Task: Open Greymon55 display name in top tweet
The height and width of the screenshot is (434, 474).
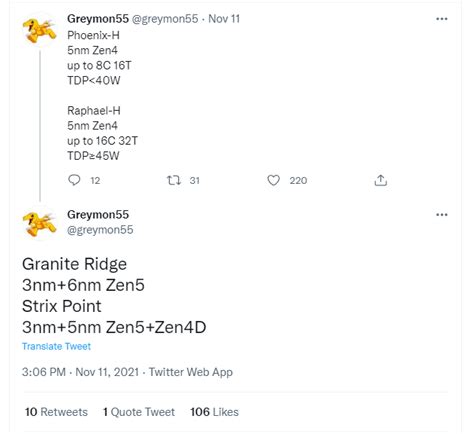Action: tap(98, 19)
